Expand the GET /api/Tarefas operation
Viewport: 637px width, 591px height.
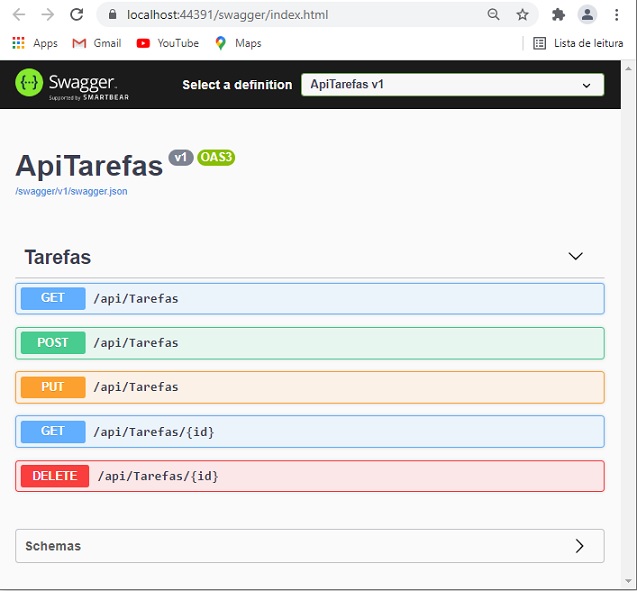click(310, 299)
